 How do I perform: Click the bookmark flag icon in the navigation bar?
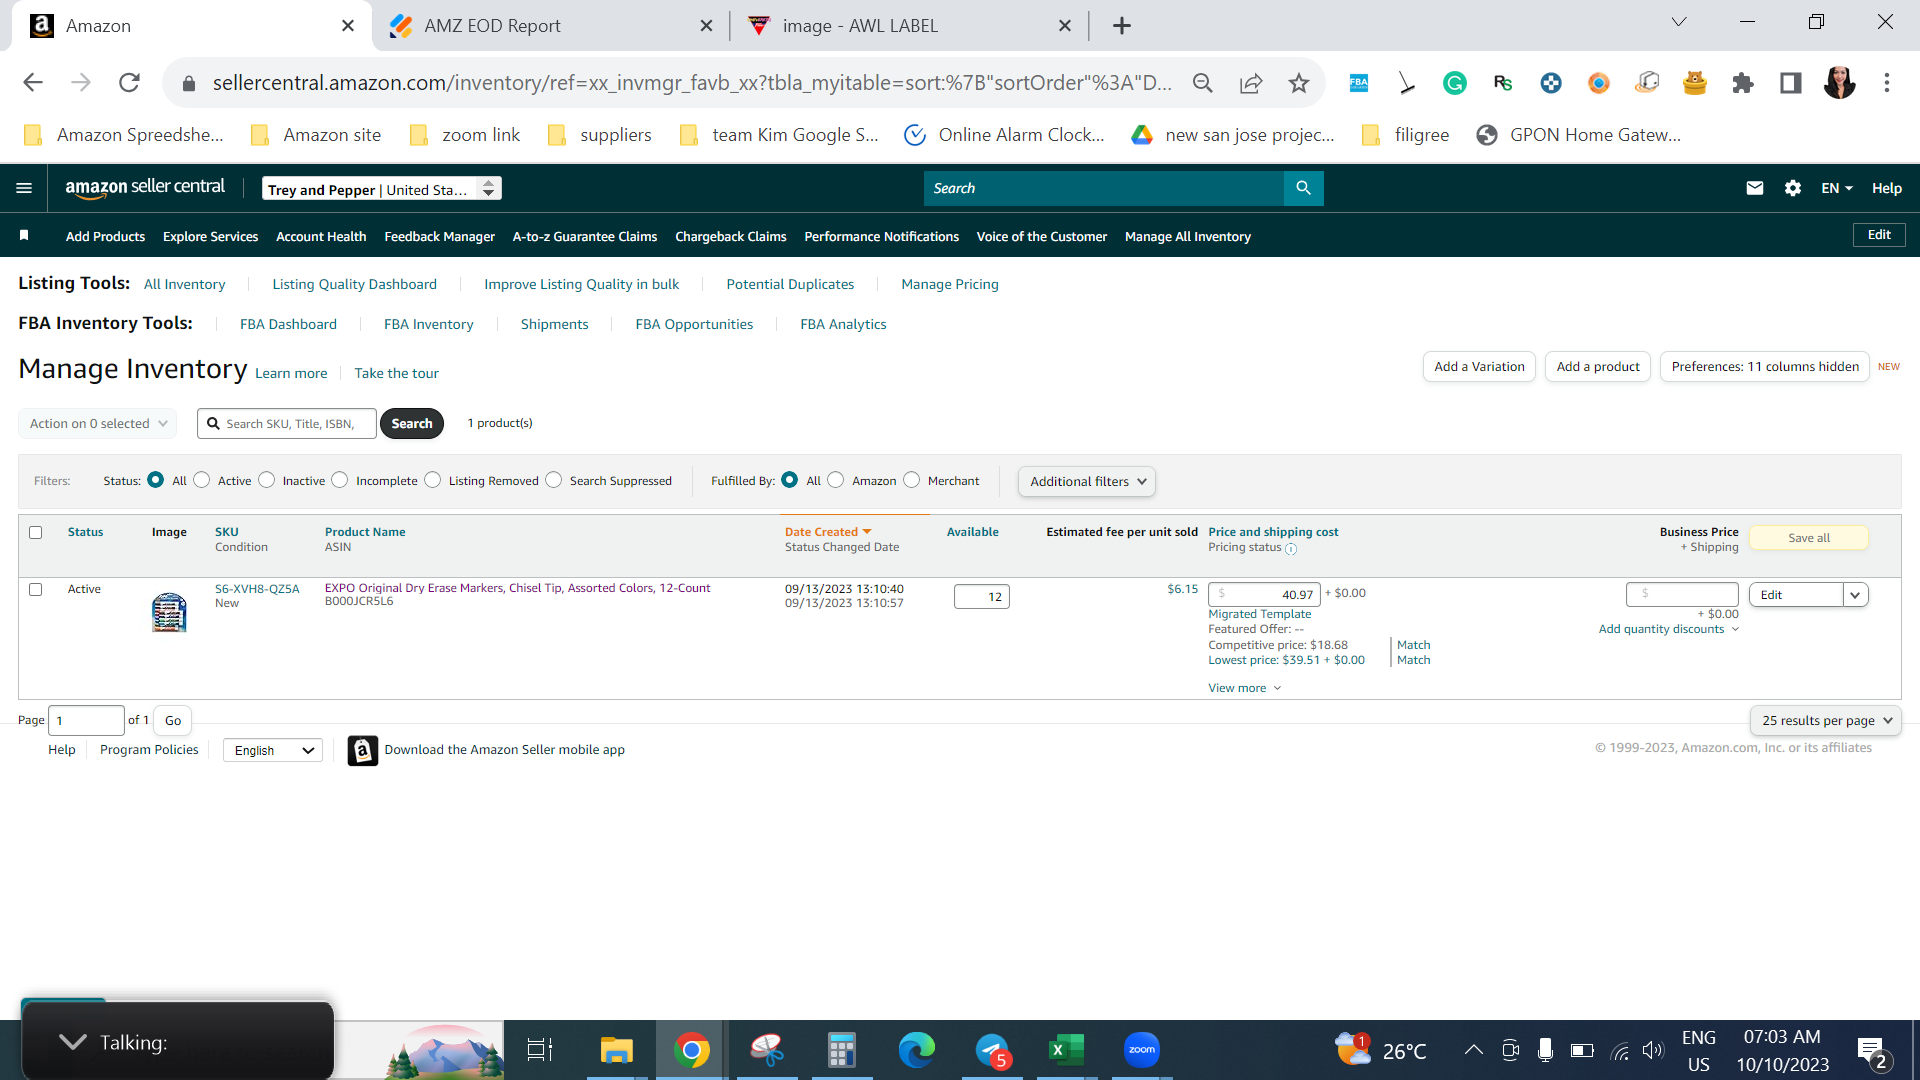click(24, 236)
